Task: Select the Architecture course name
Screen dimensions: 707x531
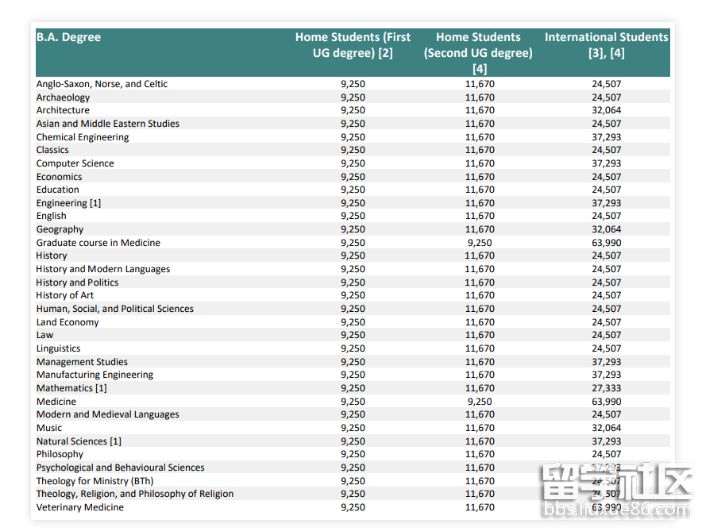Action: tap(63, 111)
